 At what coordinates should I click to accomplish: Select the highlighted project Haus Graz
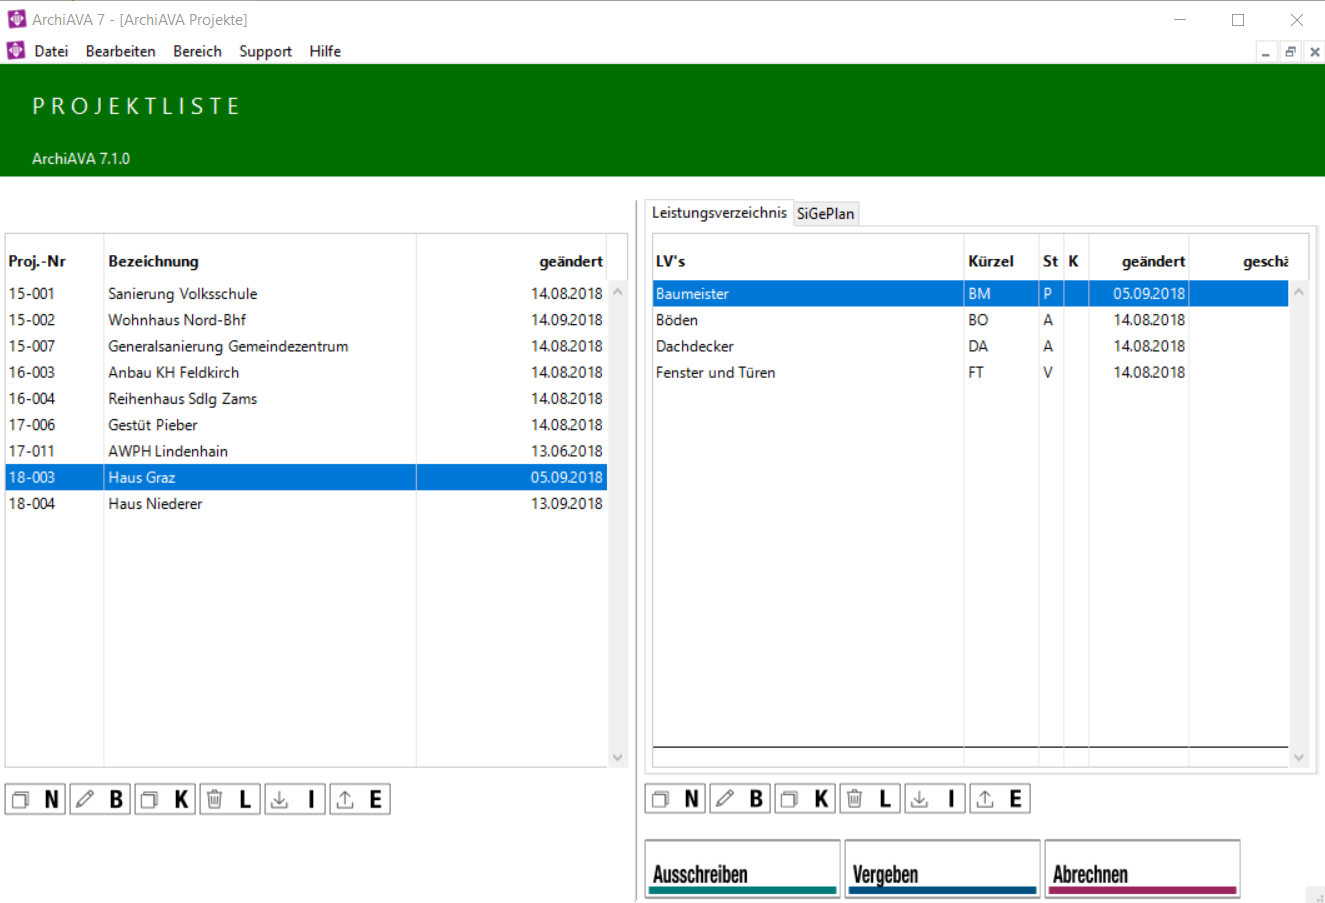point(306,477)
